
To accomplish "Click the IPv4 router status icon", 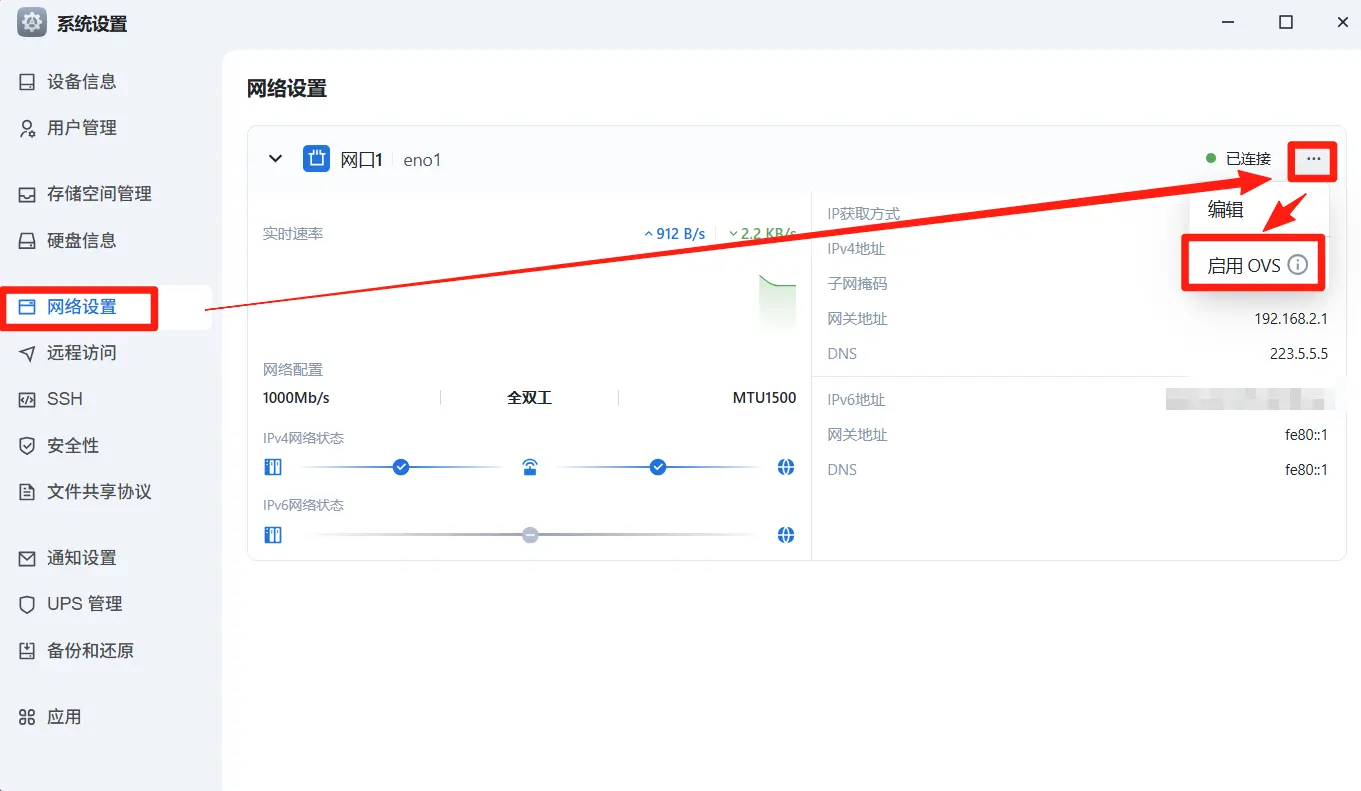I will pos(530,467).
